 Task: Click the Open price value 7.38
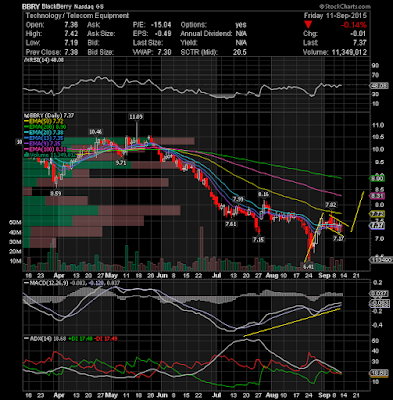click(x=72, y=25)
